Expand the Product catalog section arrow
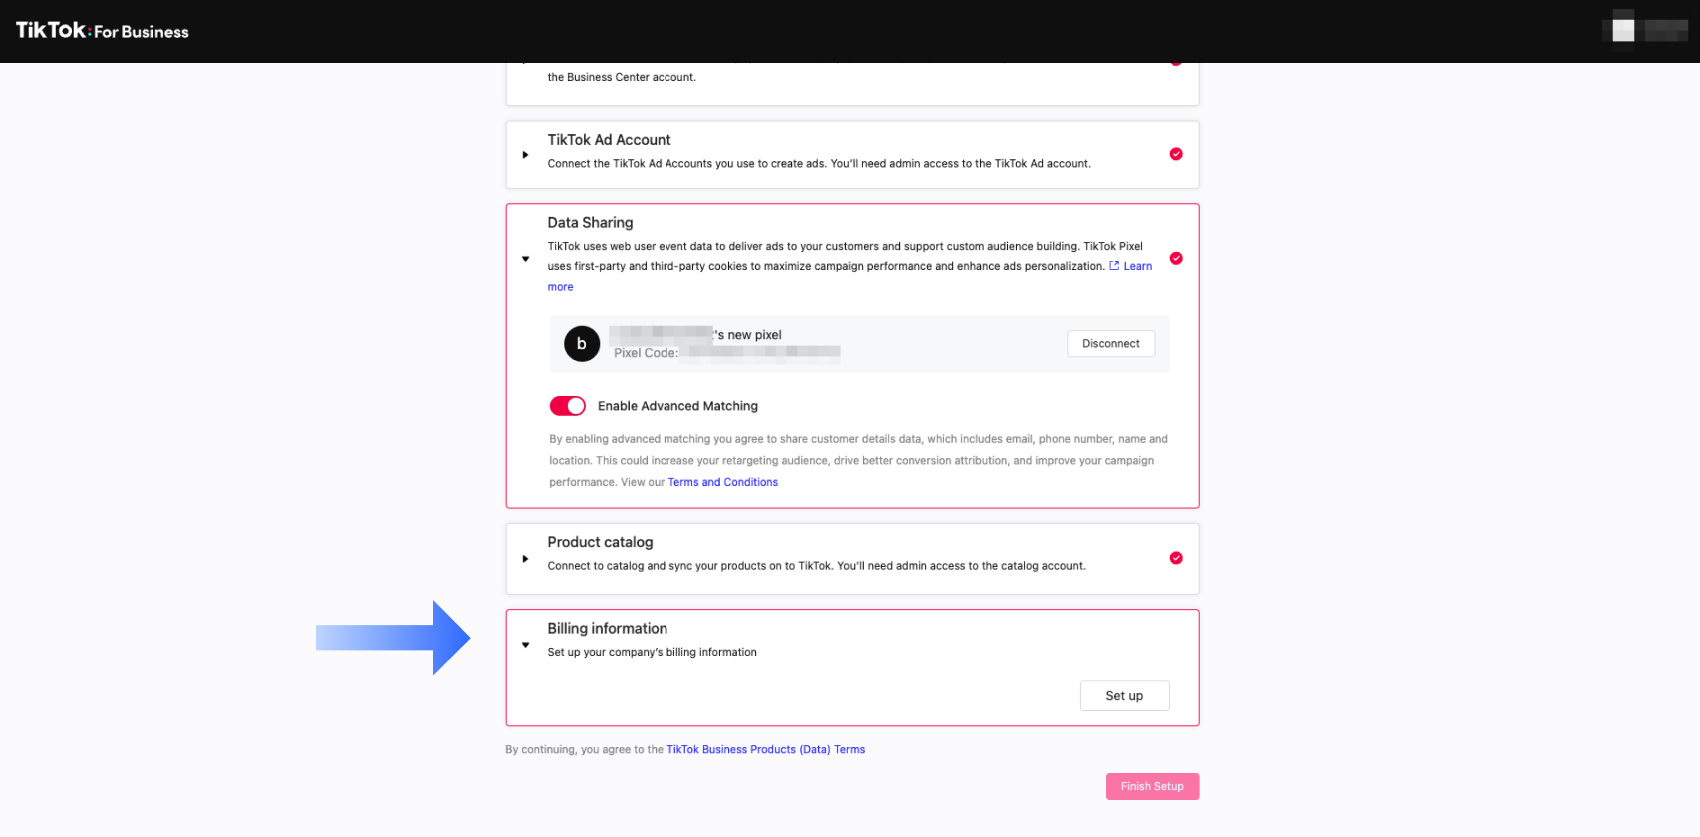The height and width of the screenshot is (837, 1700). coord(525,559)
